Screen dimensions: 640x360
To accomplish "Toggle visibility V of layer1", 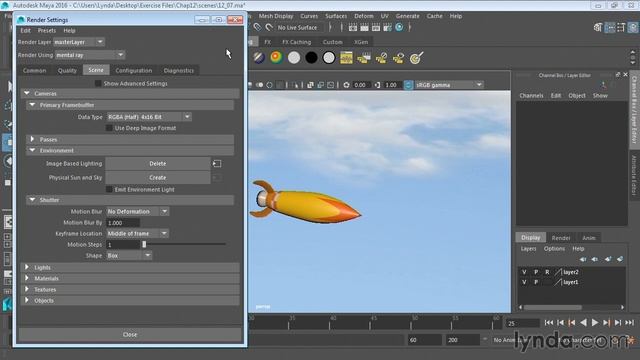I will tap(524, 282).
